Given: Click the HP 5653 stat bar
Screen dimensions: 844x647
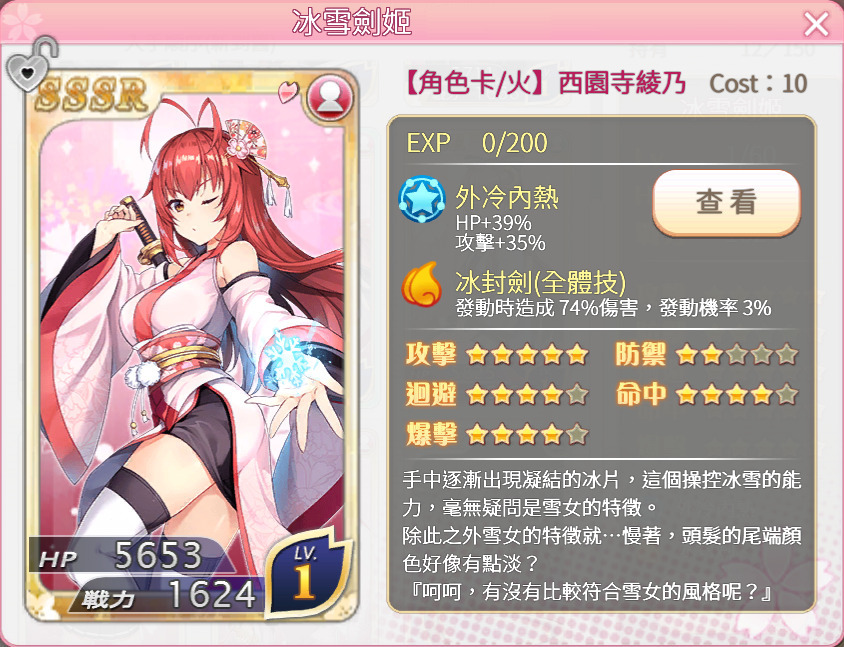Looking at the screenshot, I should [131, 555].
